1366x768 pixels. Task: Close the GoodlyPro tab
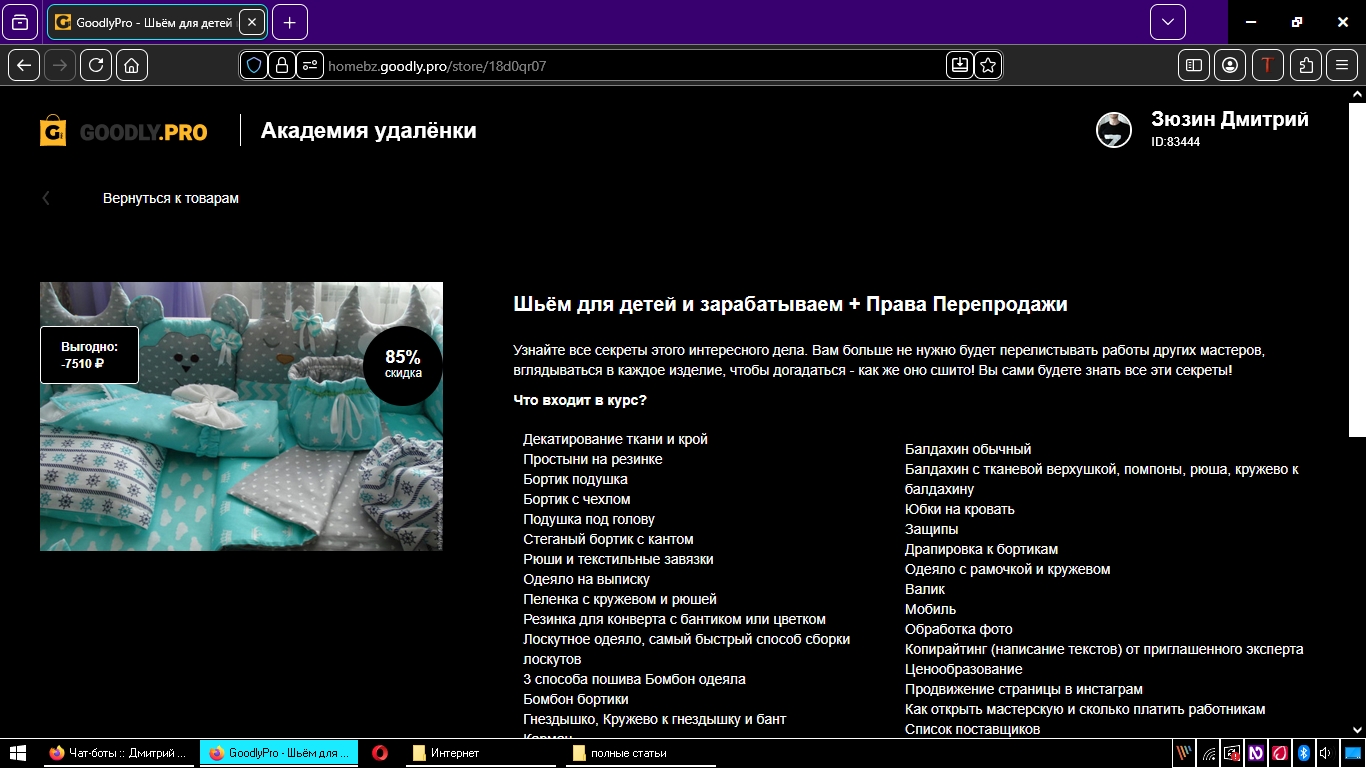251,22
